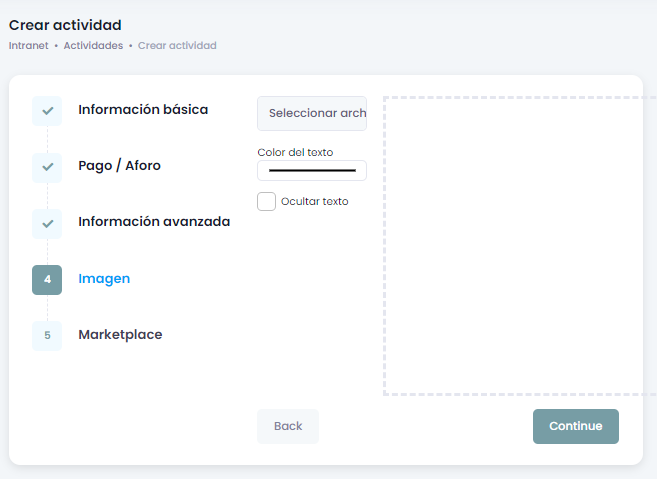Select the Imagen step label

(104, 279)
